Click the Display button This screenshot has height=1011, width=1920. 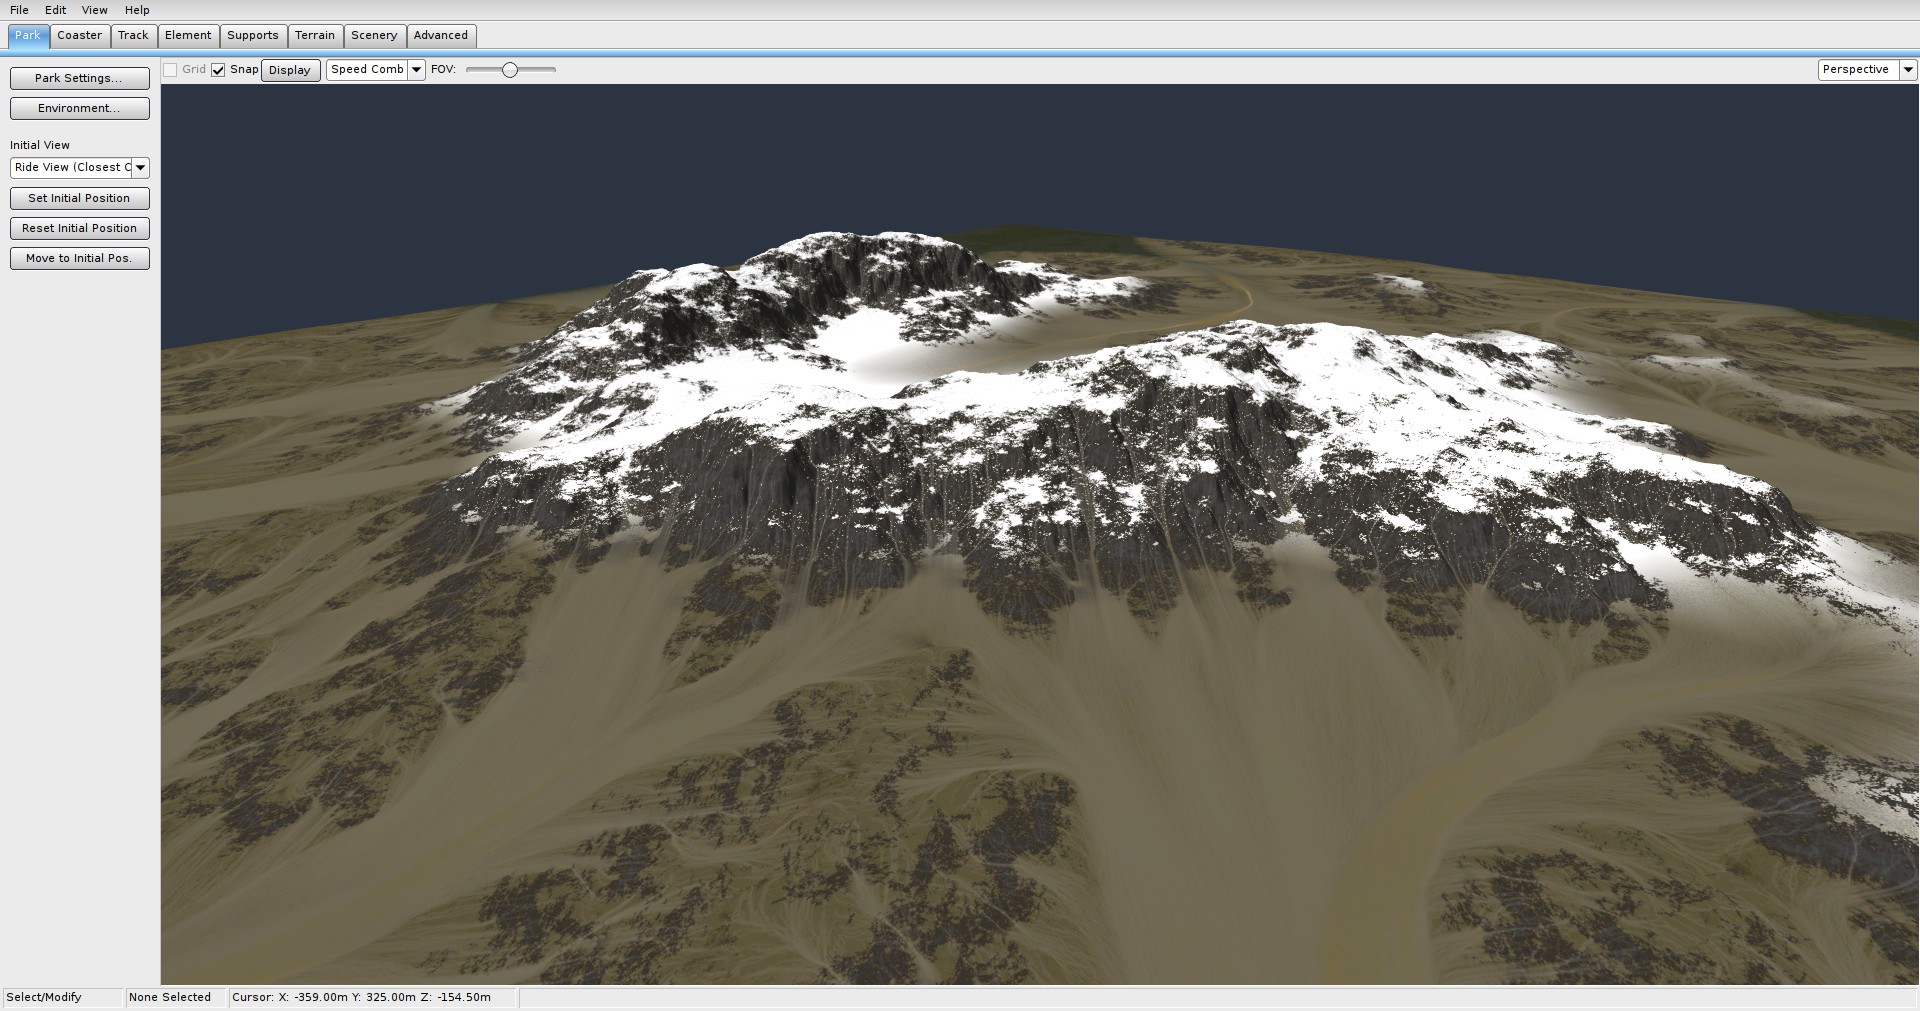point(290,70)
